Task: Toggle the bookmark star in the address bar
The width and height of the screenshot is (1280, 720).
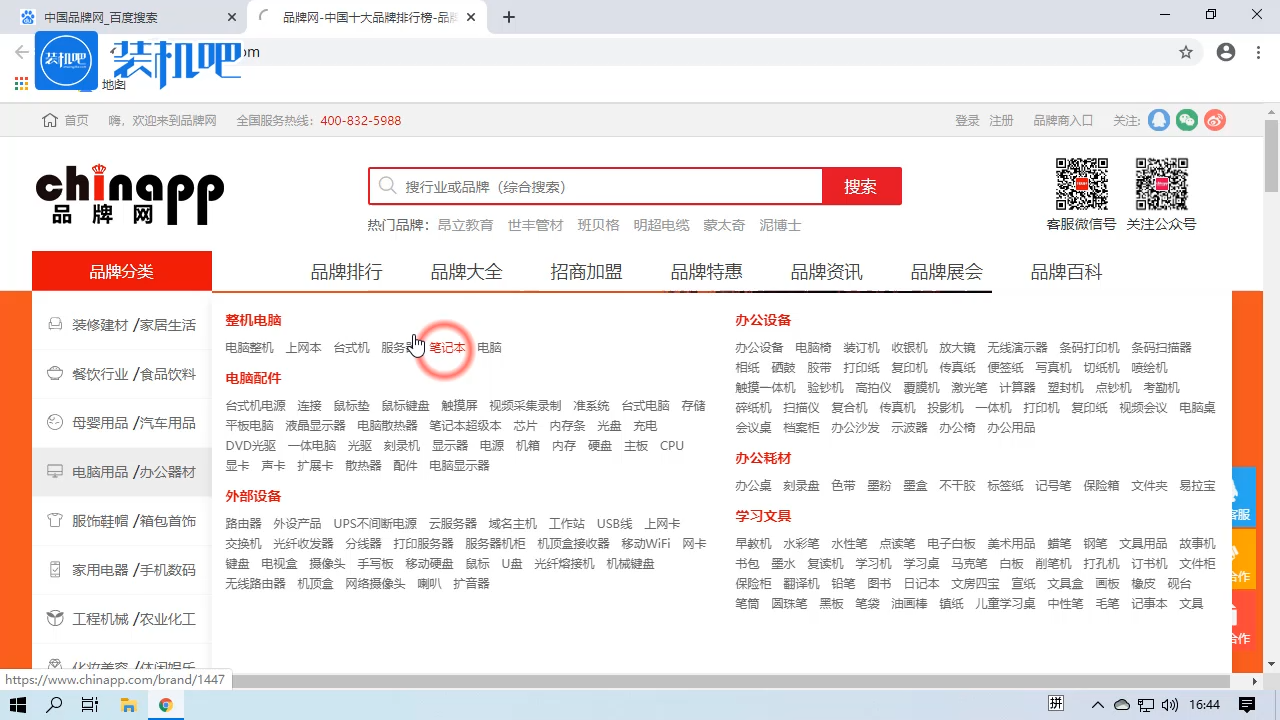Action: pyautogui.click(x=1186, y=52)
